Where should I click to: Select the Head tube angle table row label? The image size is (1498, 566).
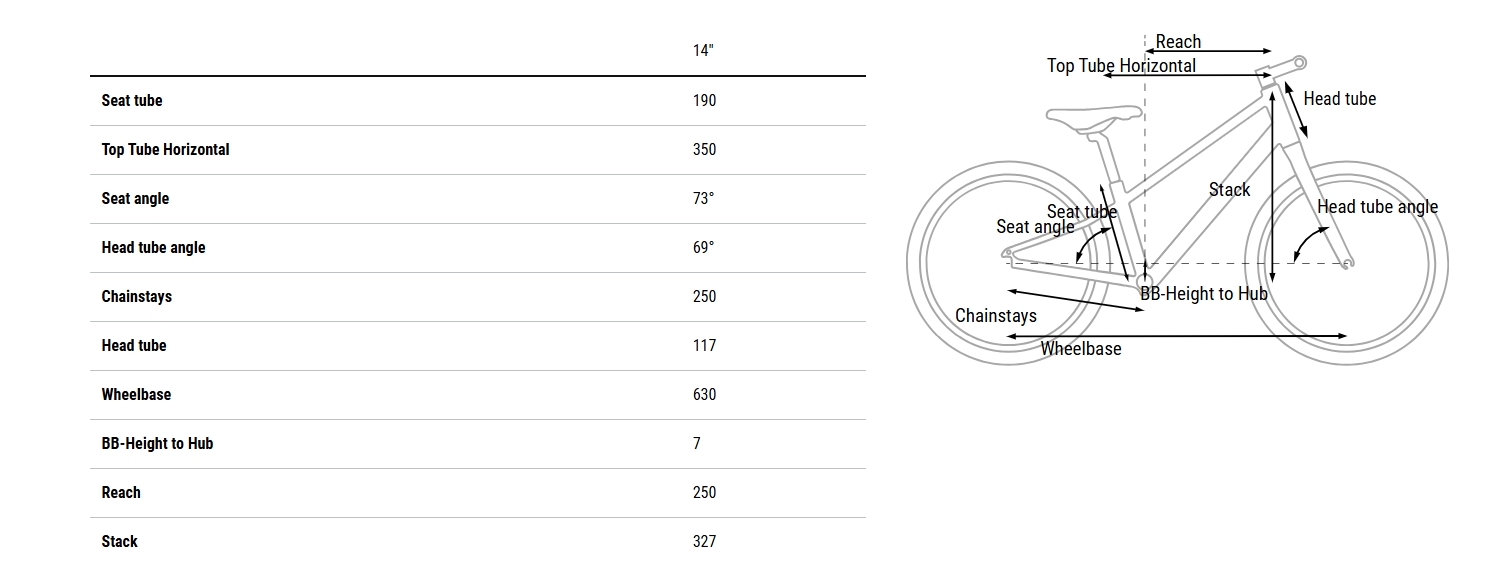coord(153,247)
